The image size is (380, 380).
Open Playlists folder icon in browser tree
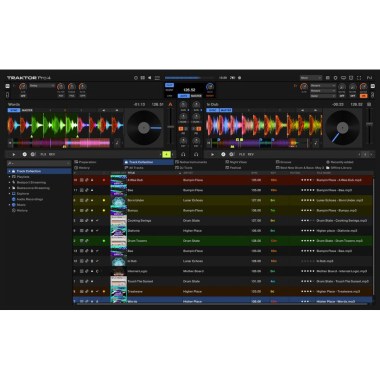[x=14, y=177]
